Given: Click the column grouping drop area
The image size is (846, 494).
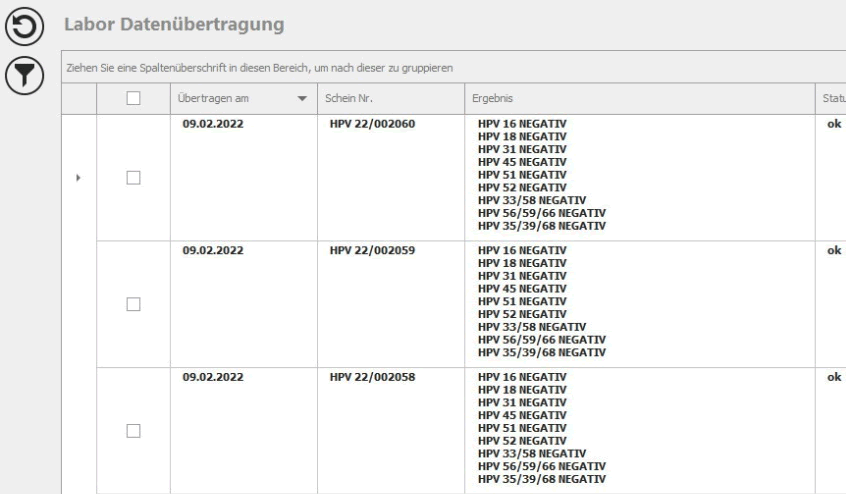Looking at the screenshot, I should 450,67.
